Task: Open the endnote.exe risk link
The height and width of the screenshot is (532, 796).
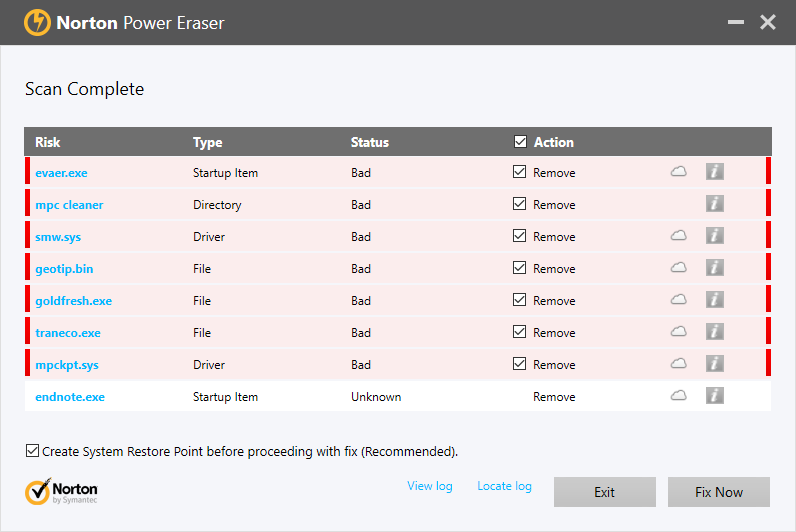Action: point(70,397)
